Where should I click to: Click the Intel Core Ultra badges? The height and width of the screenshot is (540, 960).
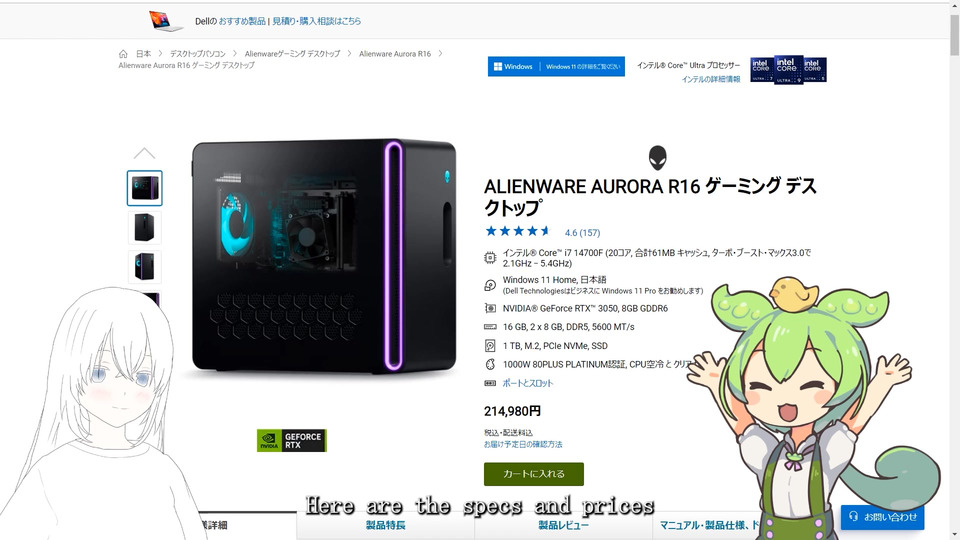click(788, 70)
